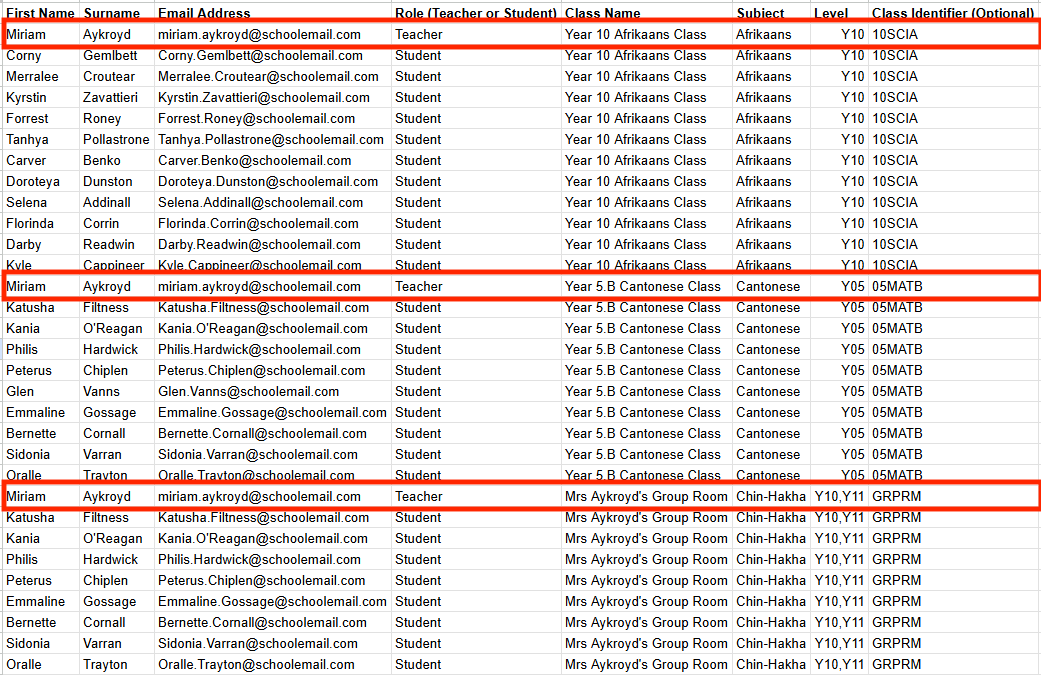Click Florinda.Corrin@schoolemail.com cell
This screenshot has height=675, width=1041.
[272, 224]
